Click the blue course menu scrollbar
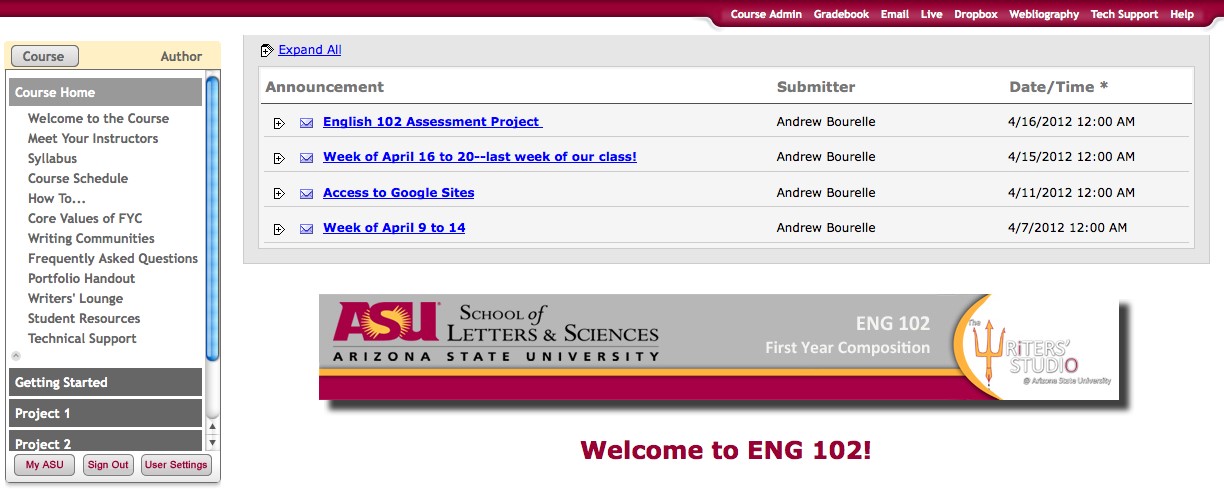The width and height of the screenshot is (1224, 501). [212, 215]
